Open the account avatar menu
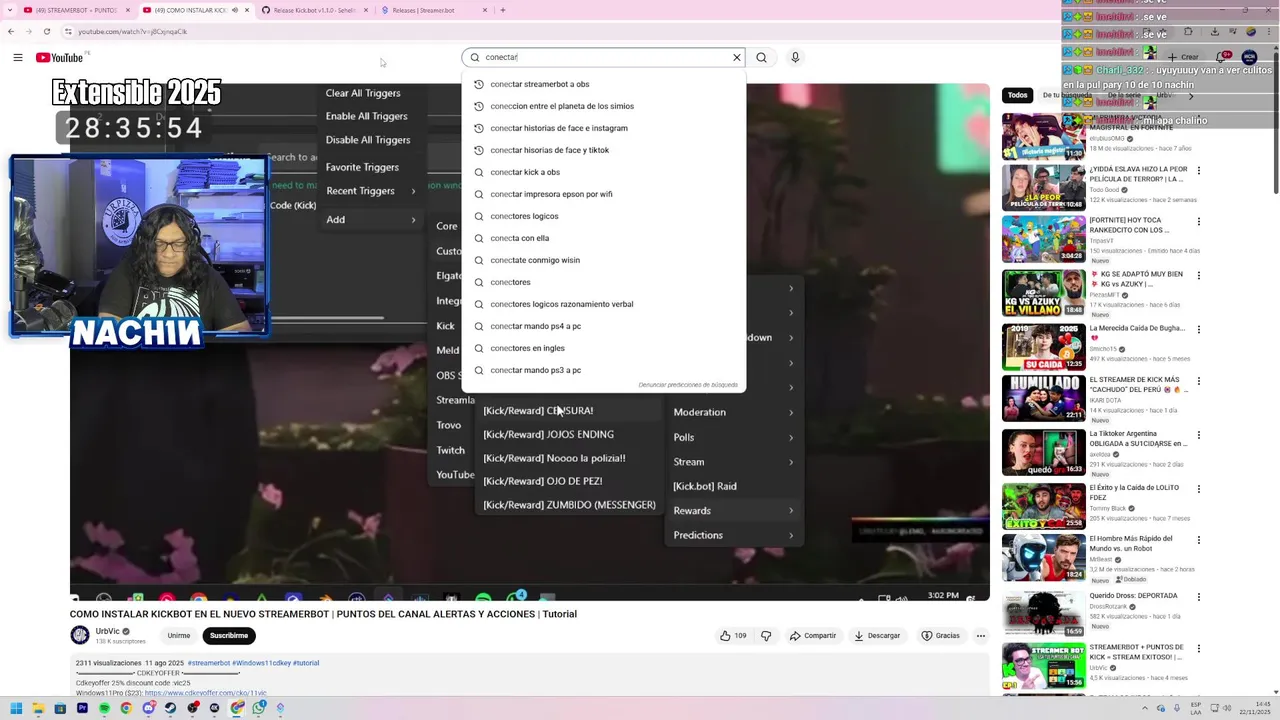1280x720 pixels. pyautogui.click(x=1249, y=58)
